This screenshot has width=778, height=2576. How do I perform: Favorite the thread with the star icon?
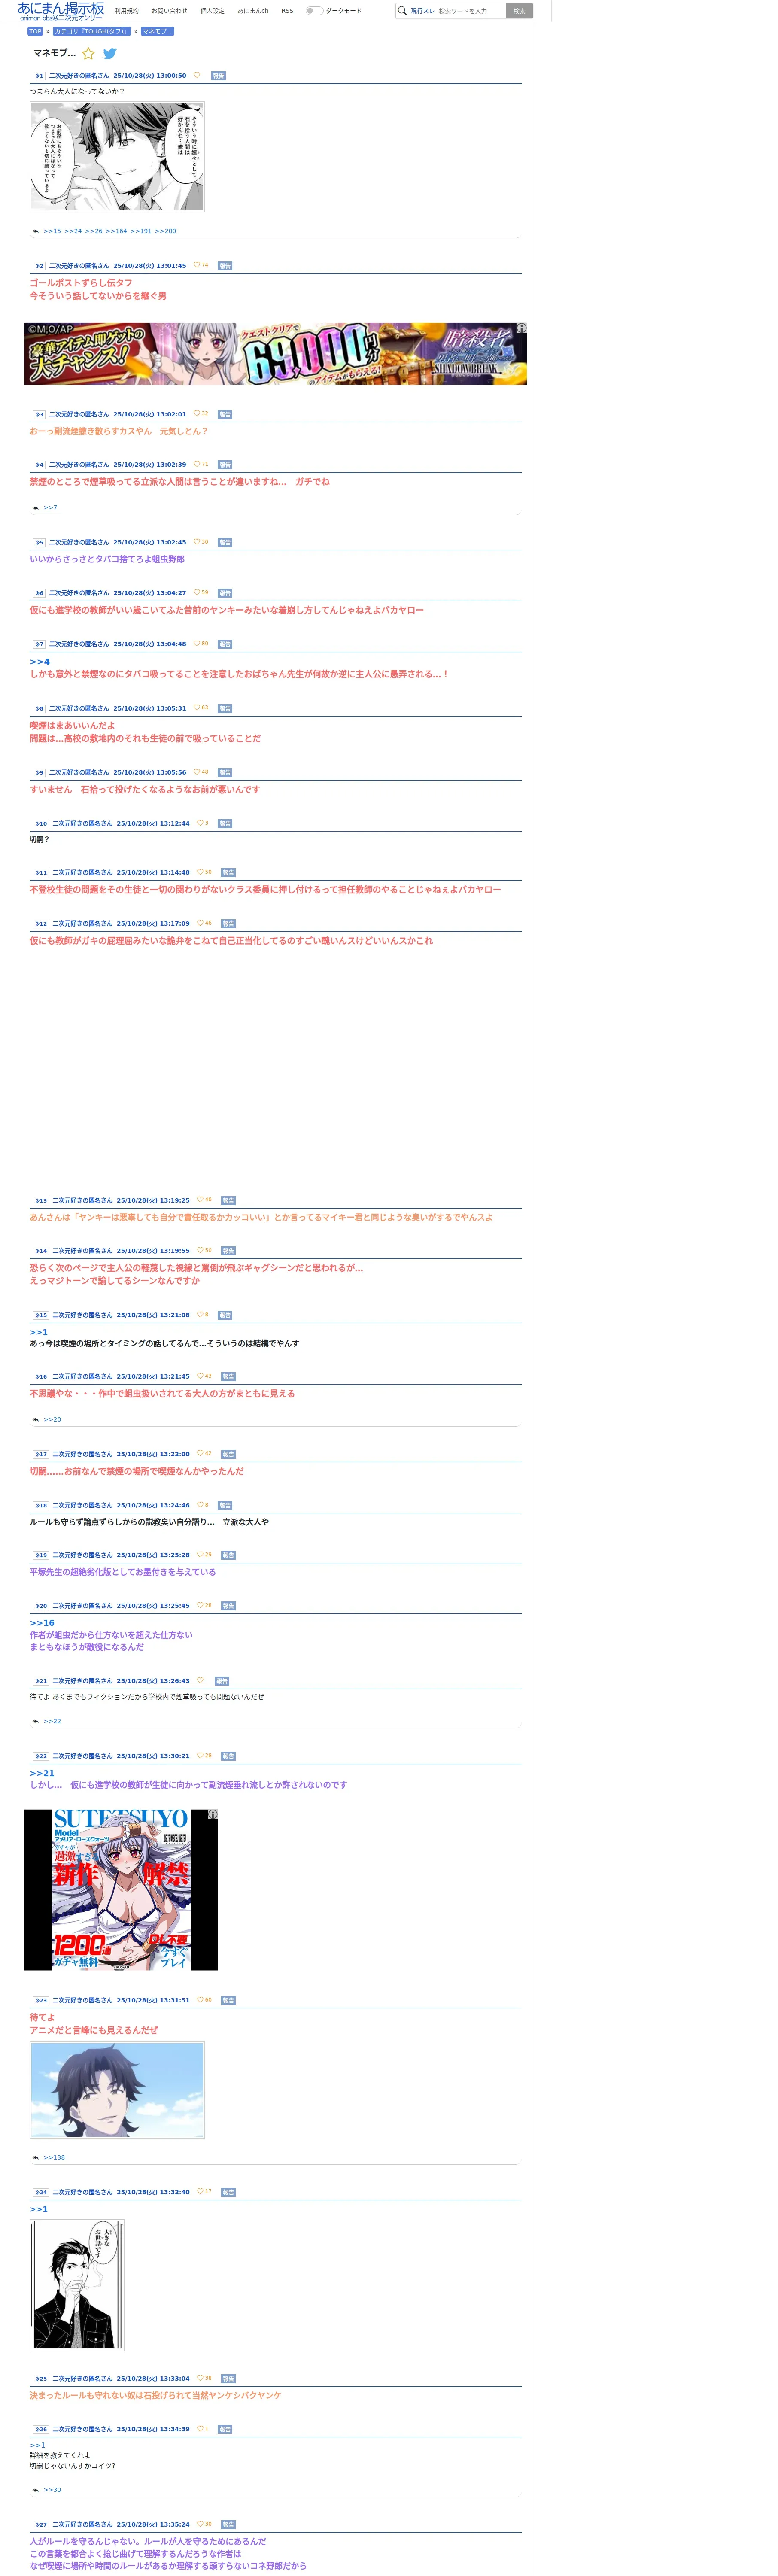[88, 54]
